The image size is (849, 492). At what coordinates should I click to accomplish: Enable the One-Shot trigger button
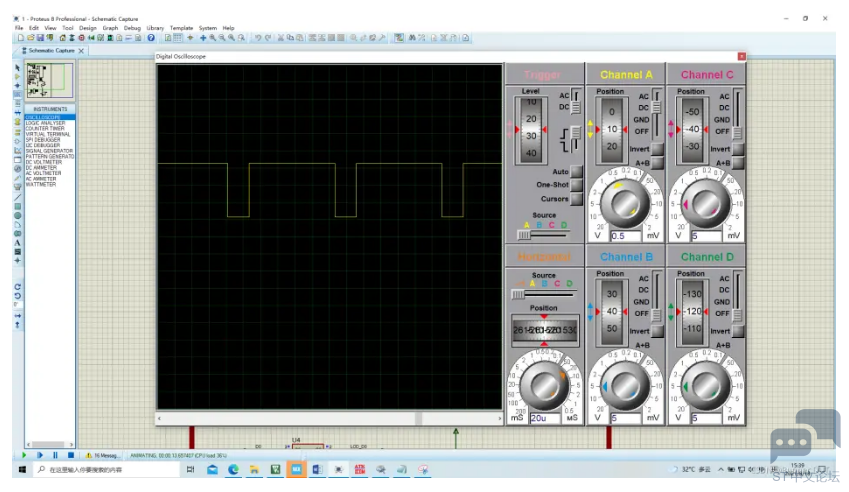(576, 185)
